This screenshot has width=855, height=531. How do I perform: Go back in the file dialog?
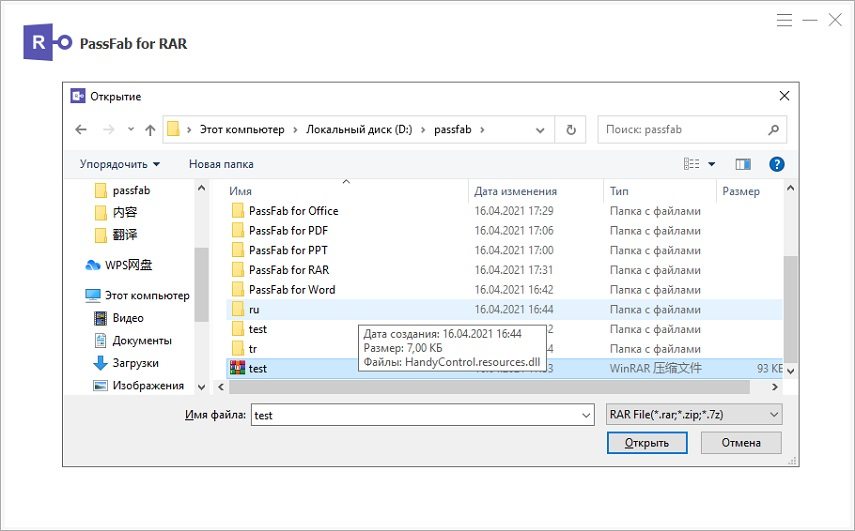(81, 129)
